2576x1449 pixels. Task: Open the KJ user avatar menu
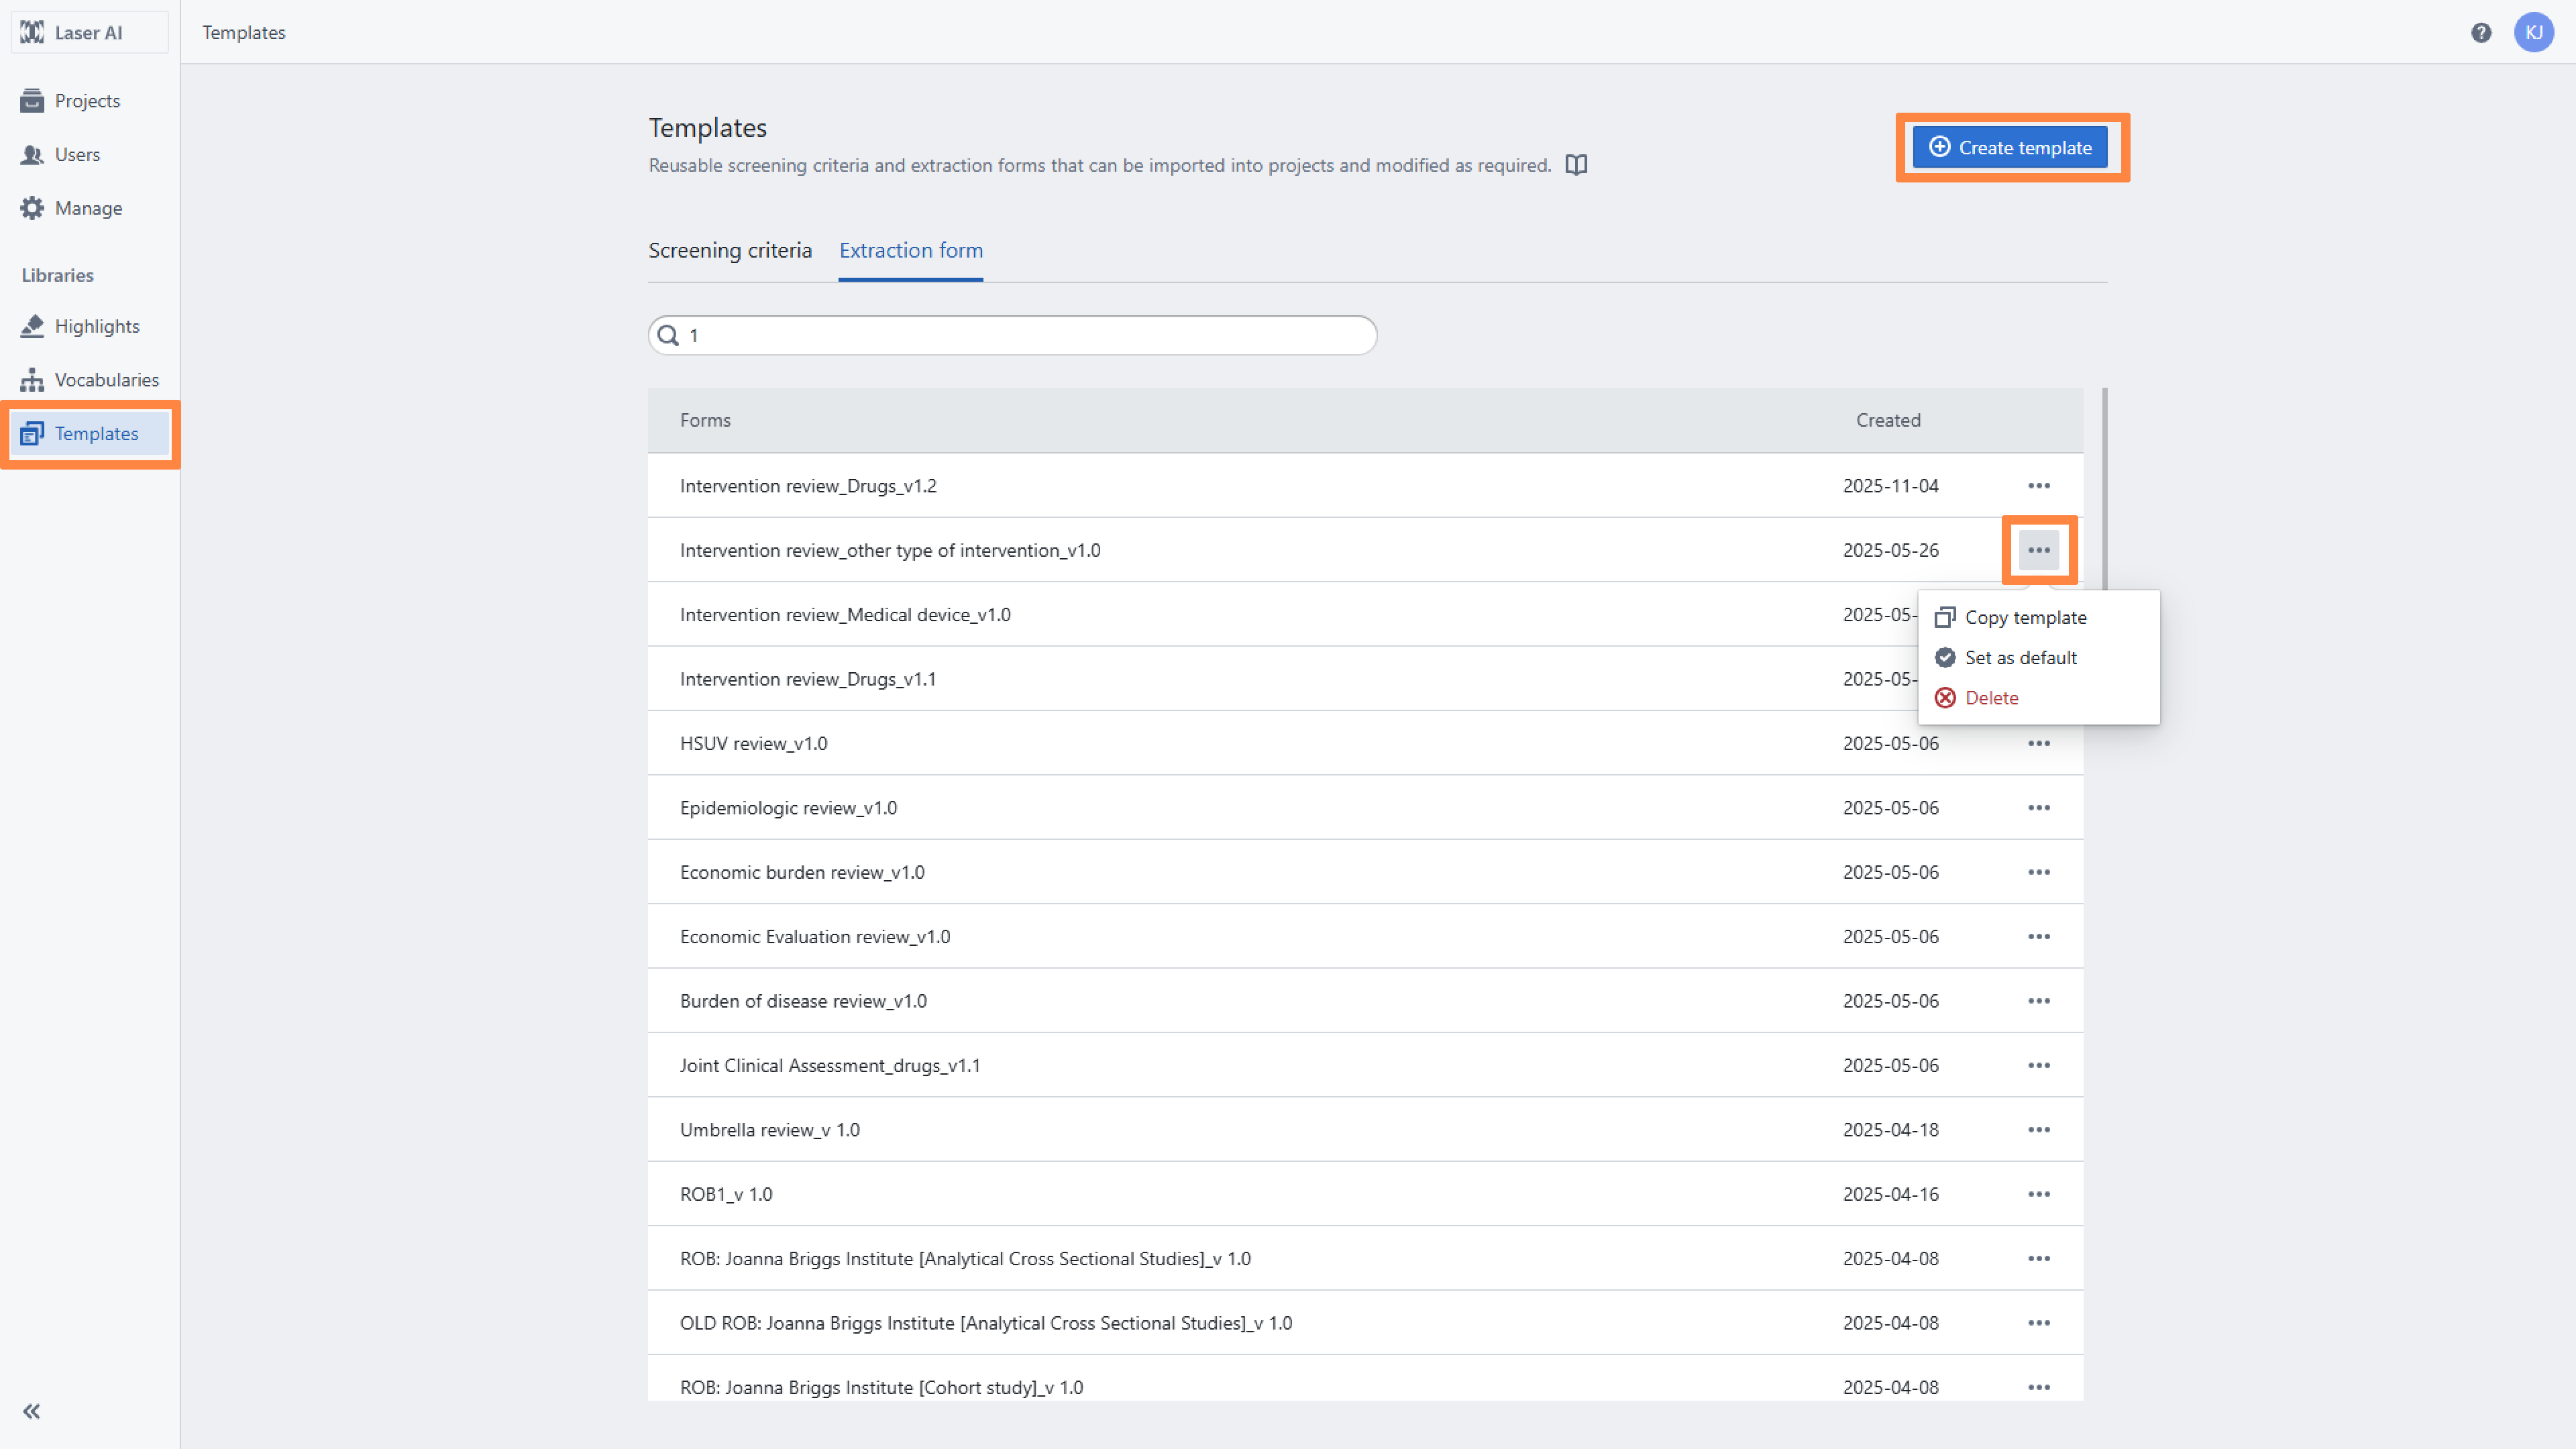coord(2533,33)
